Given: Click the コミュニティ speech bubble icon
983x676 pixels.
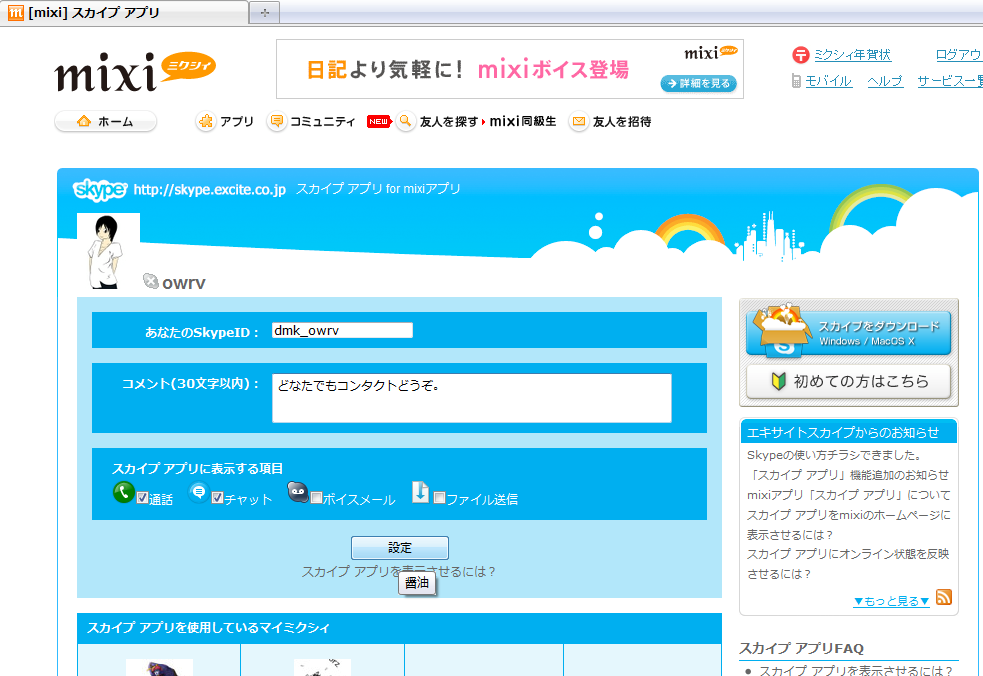Looking at the screenshot, I should pyautogui.click(x=276, y=121).
